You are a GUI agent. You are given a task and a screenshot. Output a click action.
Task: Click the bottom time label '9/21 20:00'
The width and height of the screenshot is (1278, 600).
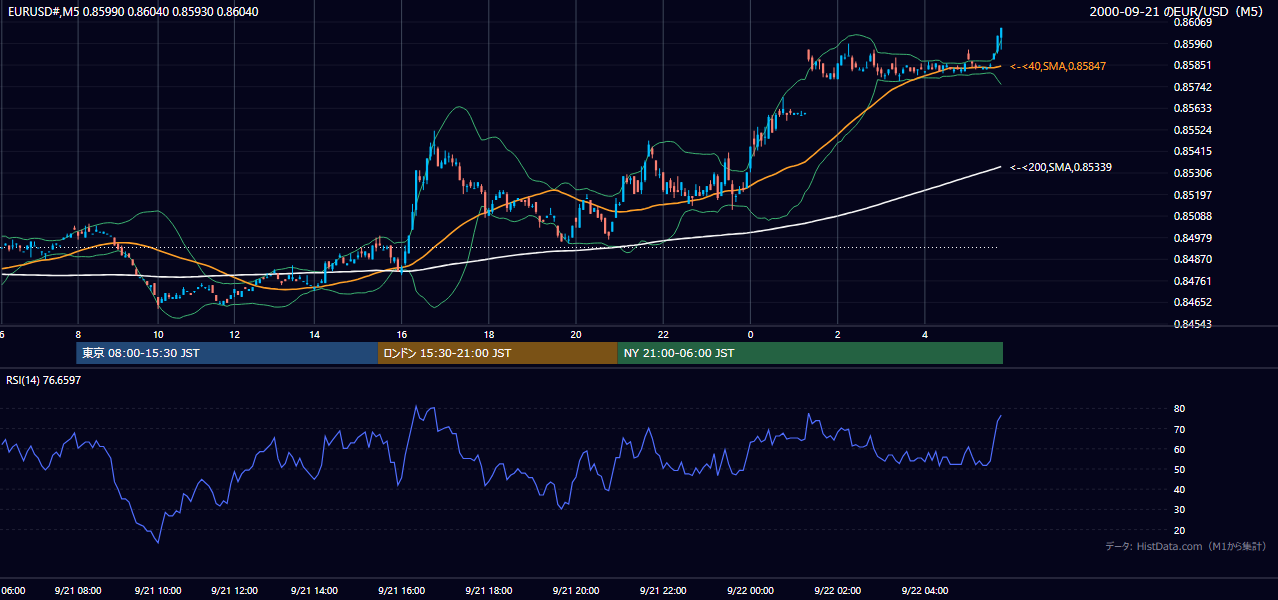[x=575, y=590]
